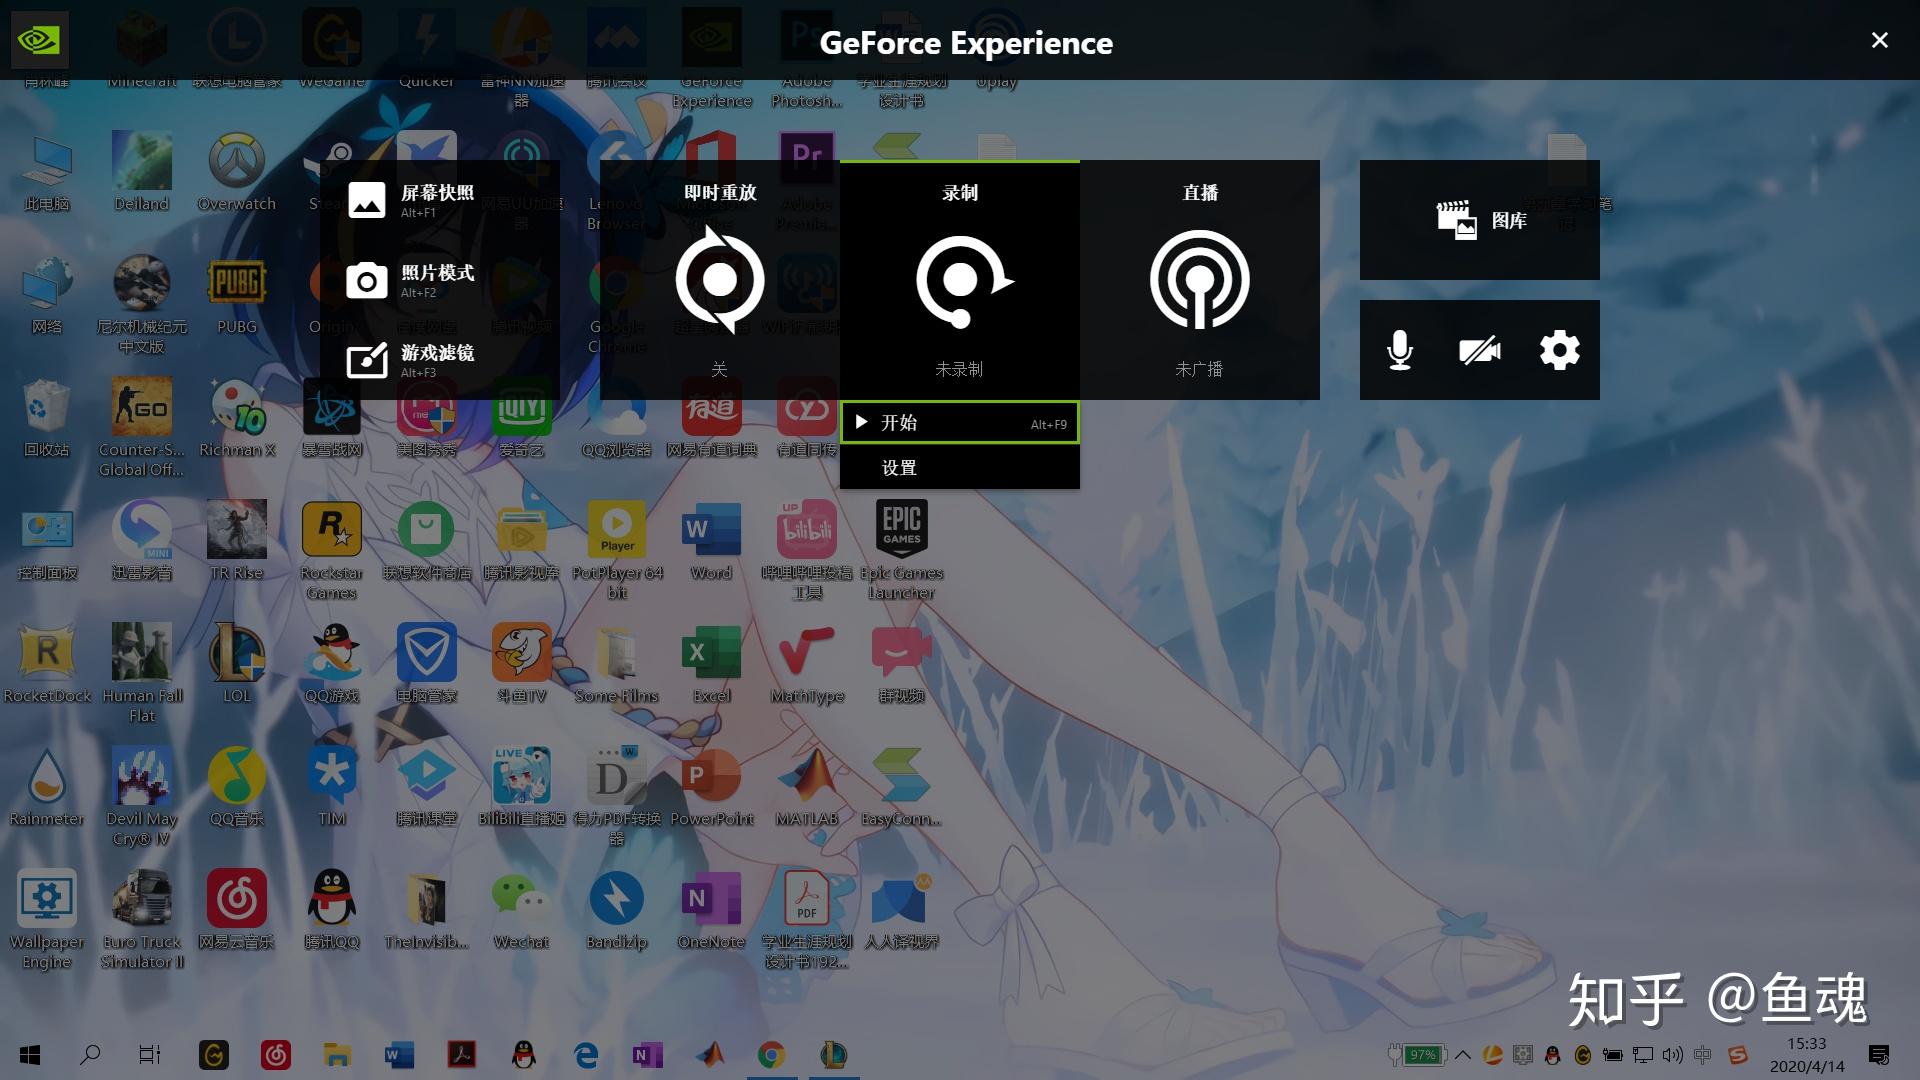
Task: Select the Word desktop icon
Action: (x=711, y=540)
